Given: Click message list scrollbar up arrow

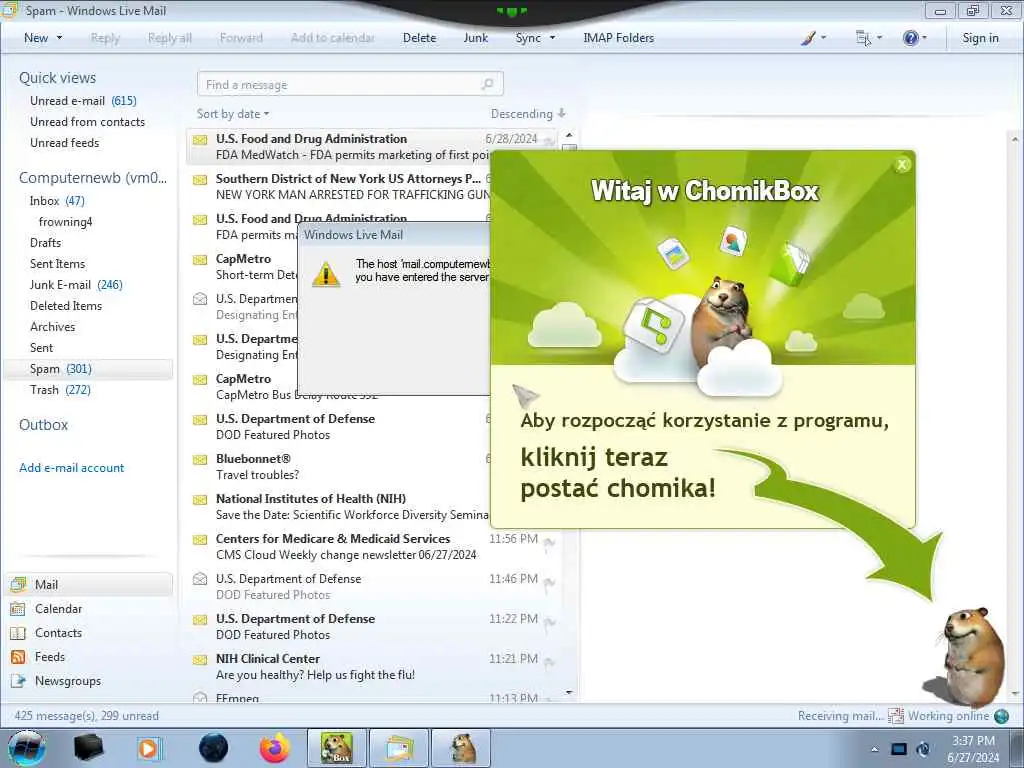Looking at the screenshot, I should [x=569, y=135].
